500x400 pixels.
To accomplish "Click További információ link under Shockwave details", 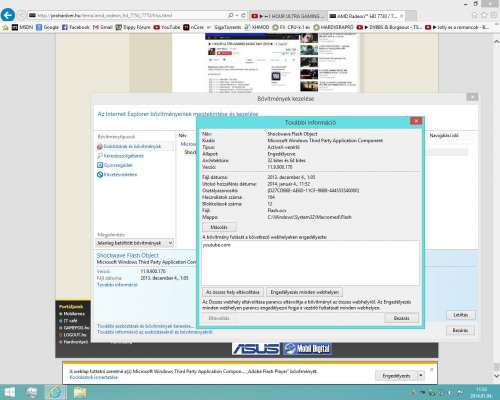I will (x=117, y=285).
